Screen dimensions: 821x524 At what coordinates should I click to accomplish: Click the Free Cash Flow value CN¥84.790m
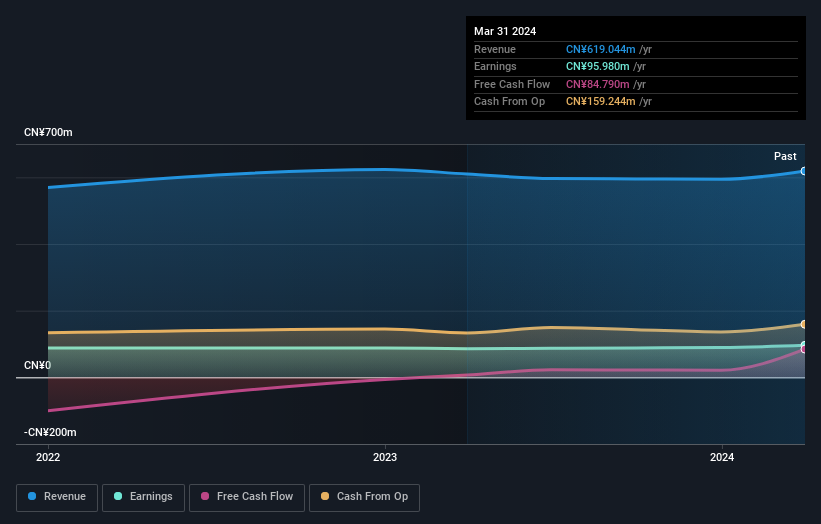597,84
